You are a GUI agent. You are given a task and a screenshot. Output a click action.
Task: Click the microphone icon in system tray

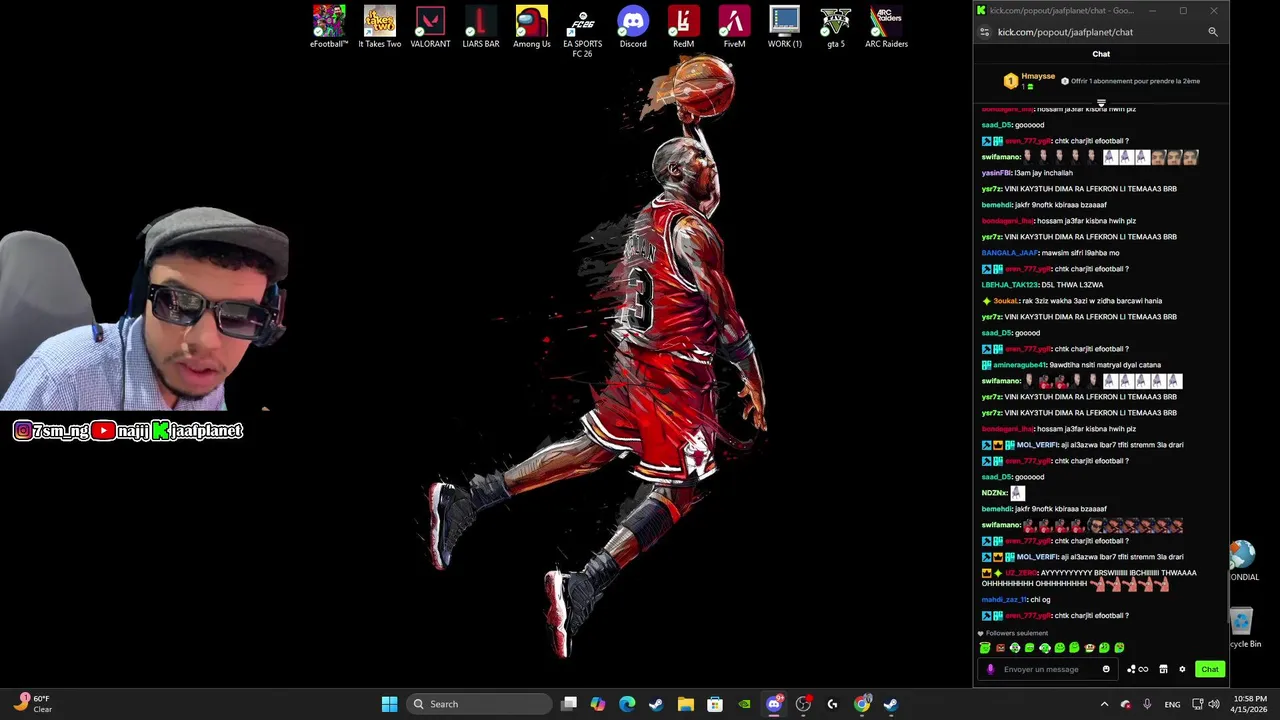click(1147, 704)
